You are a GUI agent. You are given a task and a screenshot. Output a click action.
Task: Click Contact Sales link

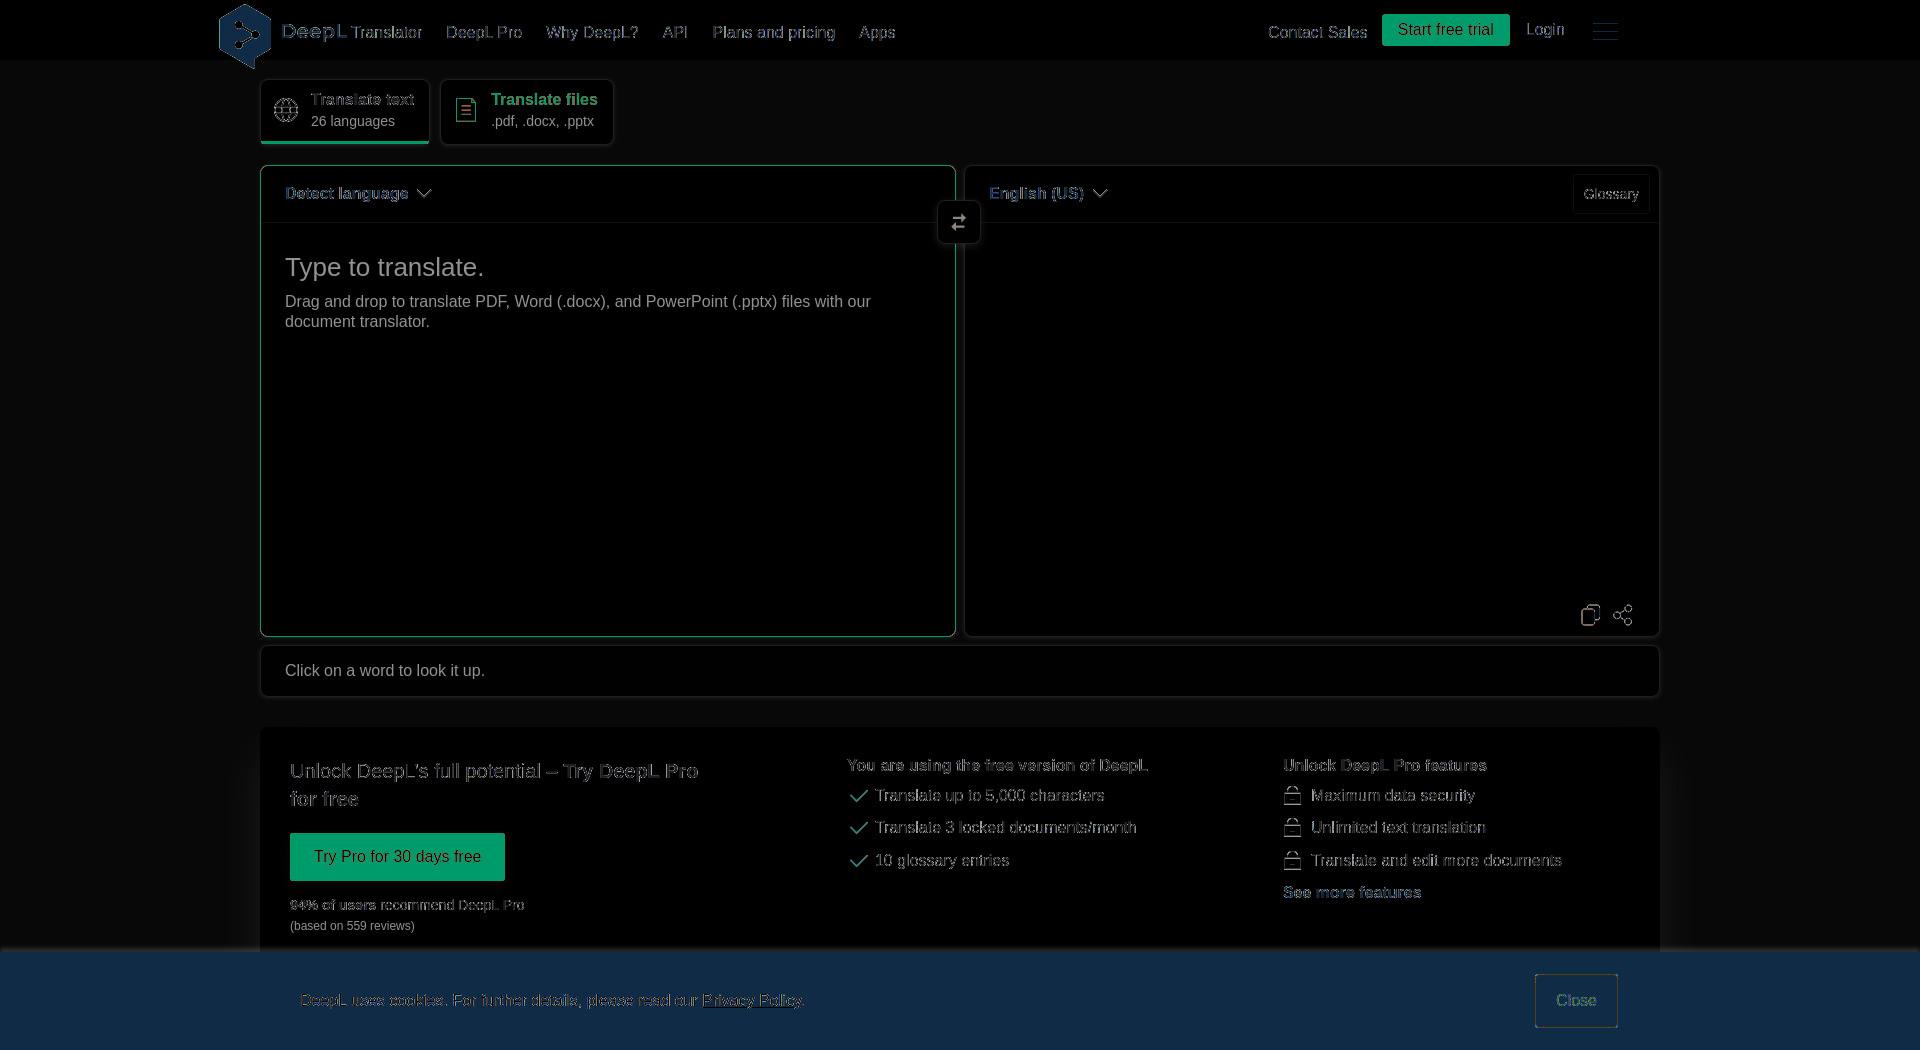[1317, 33]
